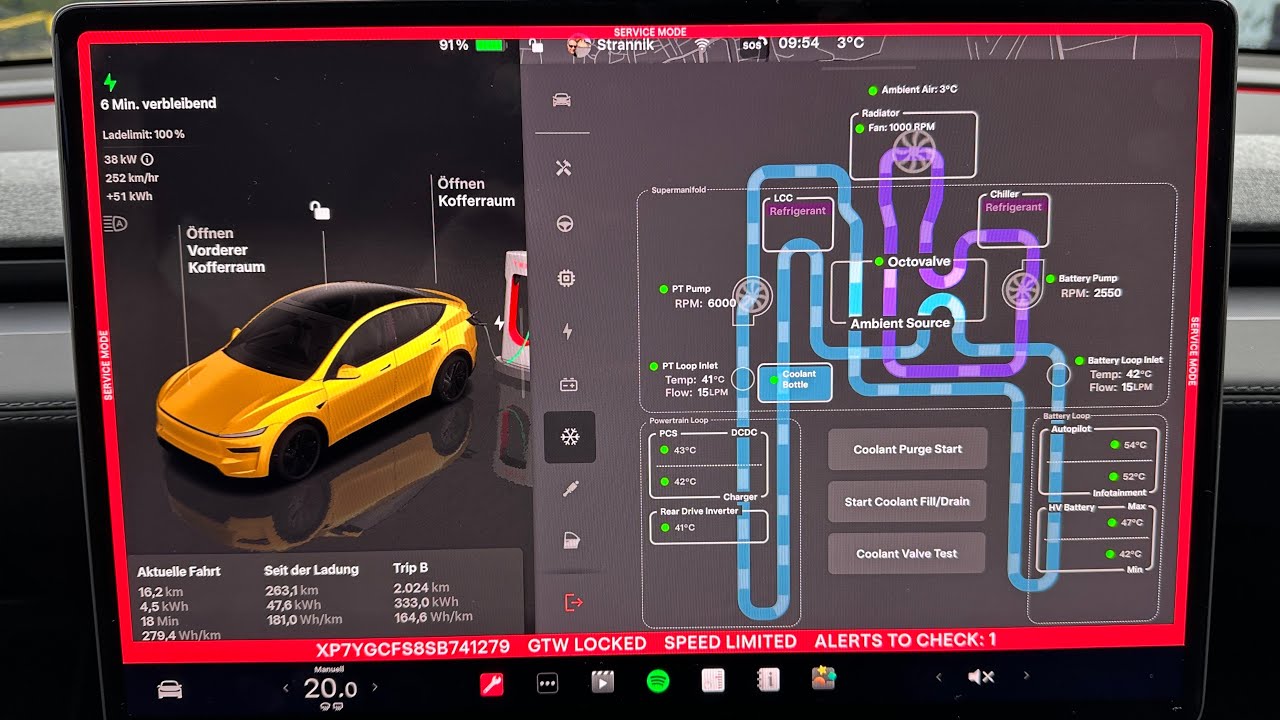Tap the GTW LOCKED status text
Viewport: 1280px width, 720px height.
point(587,644)
